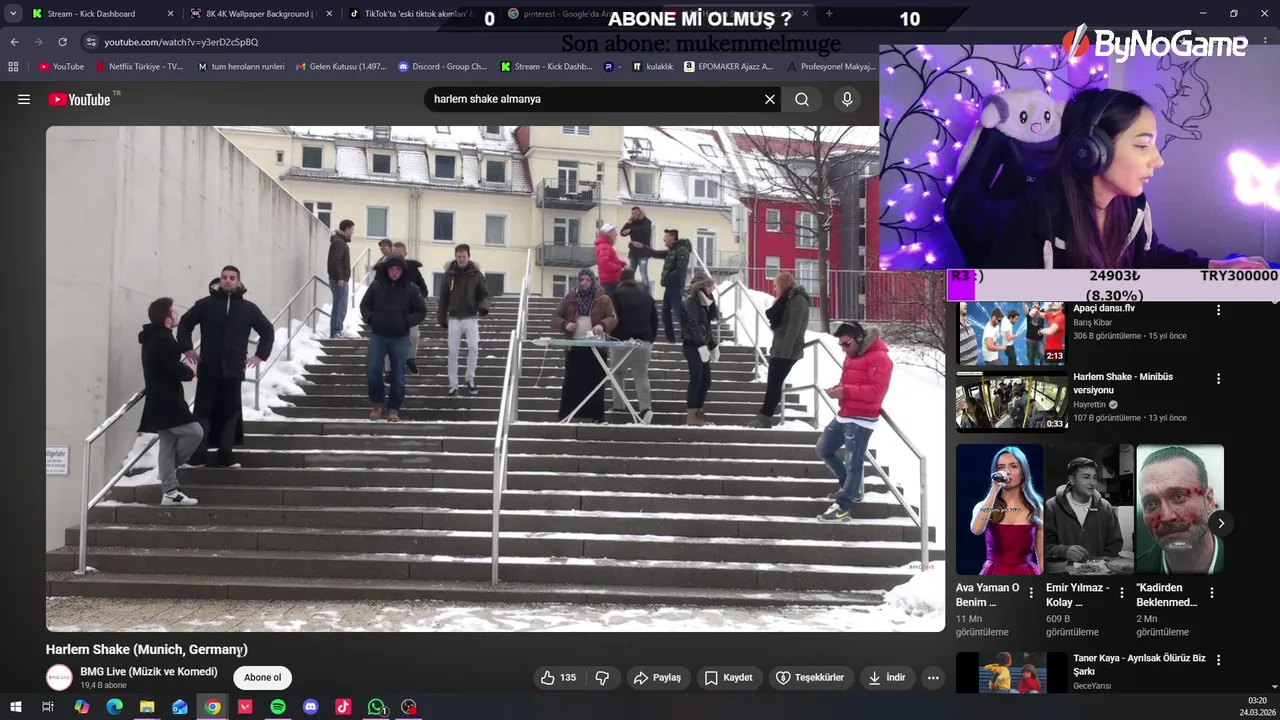Image resolution: width=1280 pixels, height=720 pixels.
Task: Open YouTube bookmark
Action: pos(61,67)
